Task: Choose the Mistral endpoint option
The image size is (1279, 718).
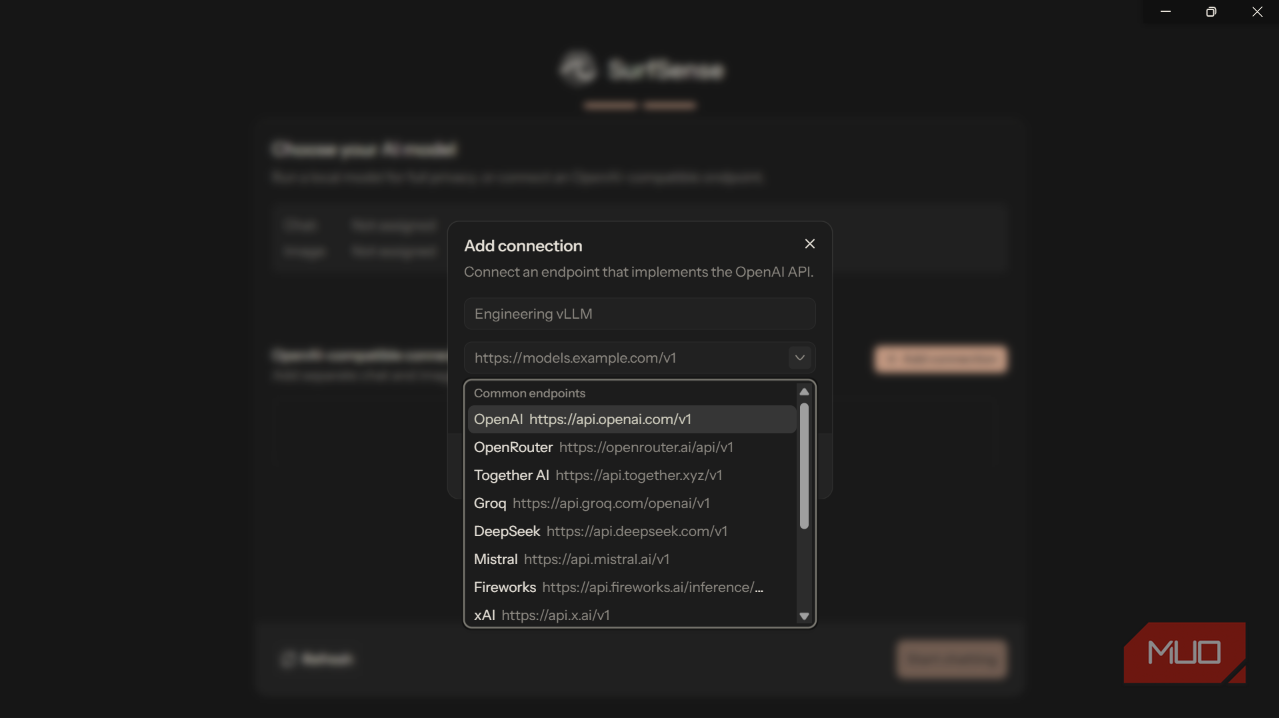Action: click(632, 559)
